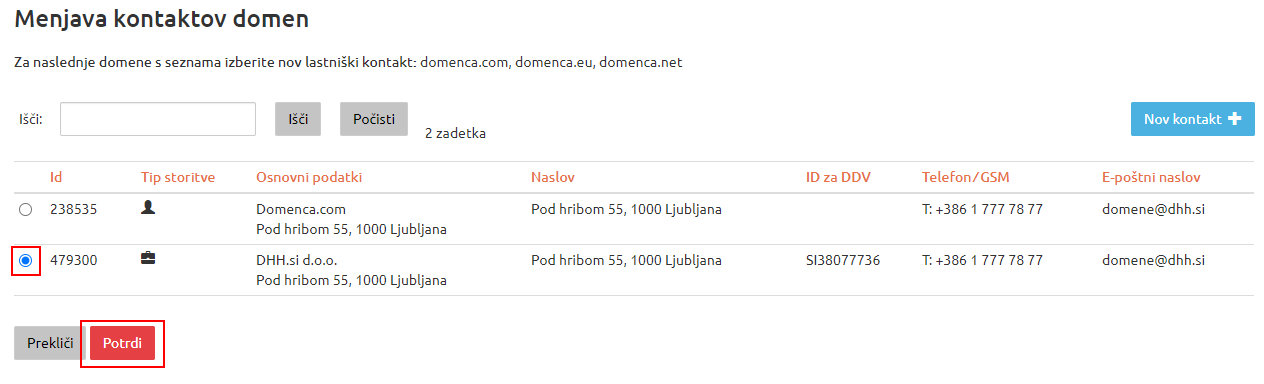Cancel using the Prekliči button

(50, 343)
